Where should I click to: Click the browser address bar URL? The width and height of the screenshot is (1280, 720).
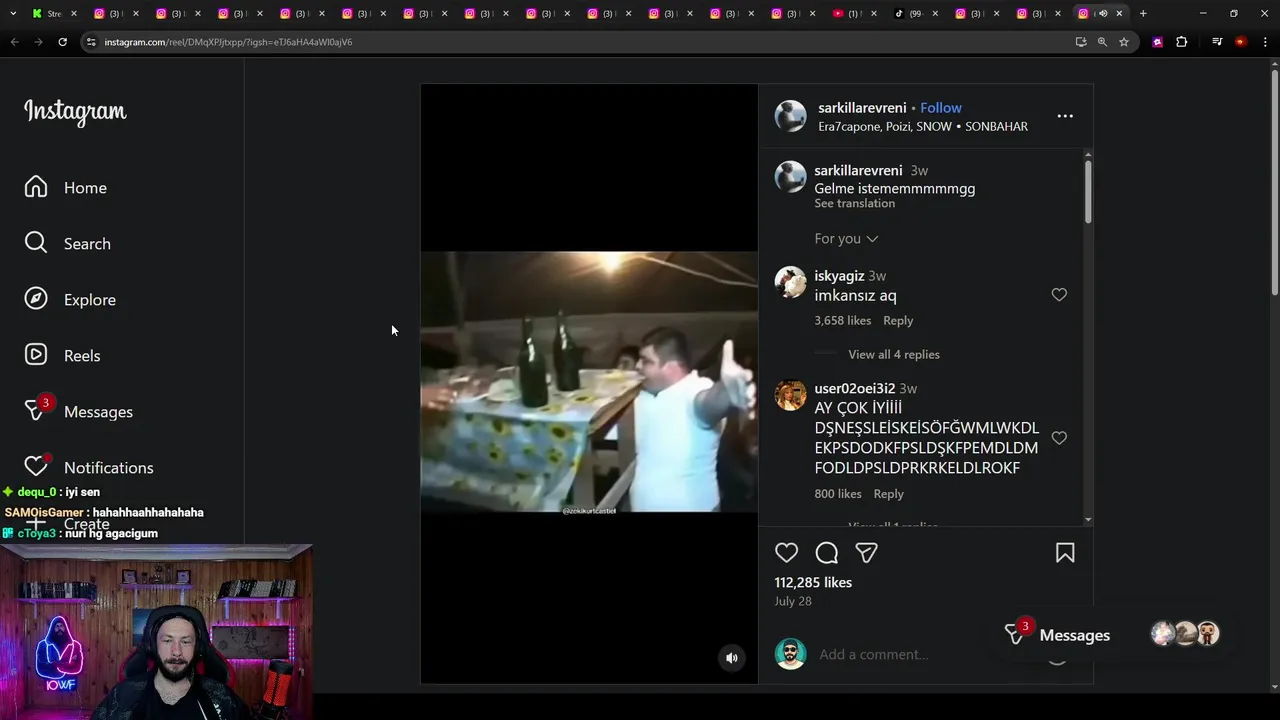[x=228, y=42]
